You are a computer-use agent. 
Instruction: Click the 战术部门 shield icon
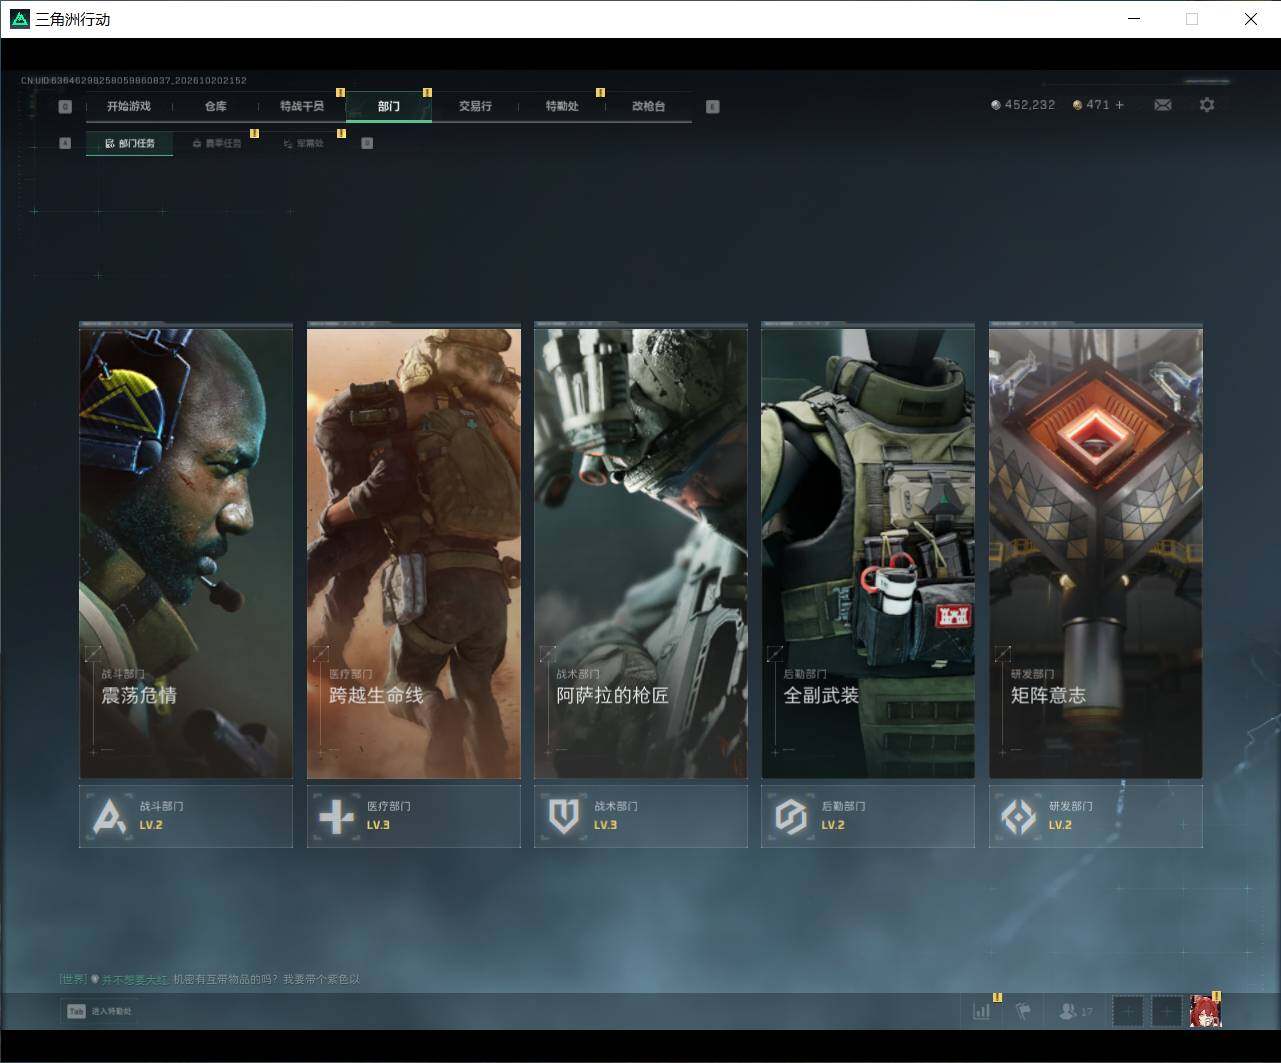tap(564, 817)
